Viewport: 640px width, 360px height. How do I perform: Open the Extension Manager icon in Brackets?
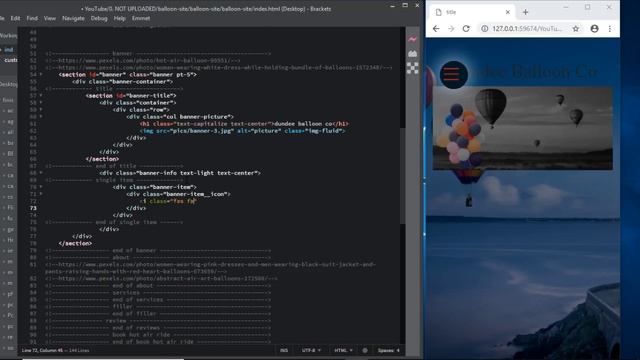point(412,53)
